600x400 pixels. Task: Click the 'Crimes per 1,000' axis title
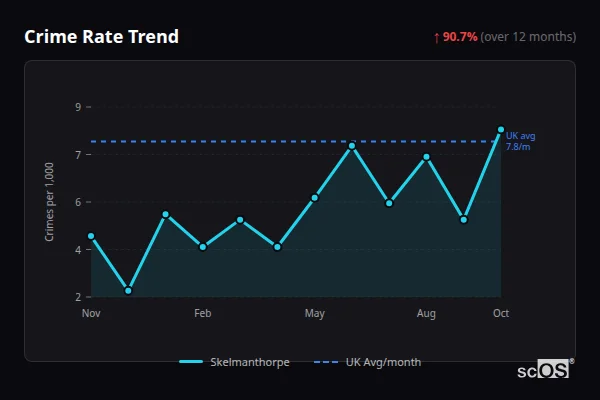pos(49,202)
